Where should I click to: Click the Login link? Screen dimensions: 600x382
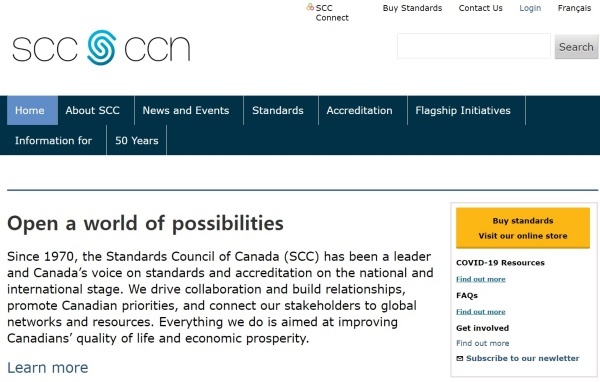[x=530, y=8]
